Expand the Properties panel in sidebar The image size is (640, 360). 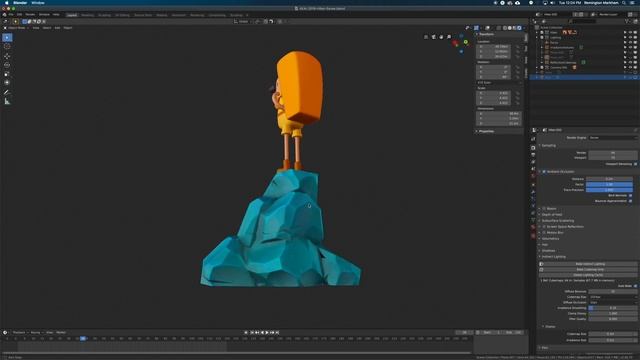(486, 131)
